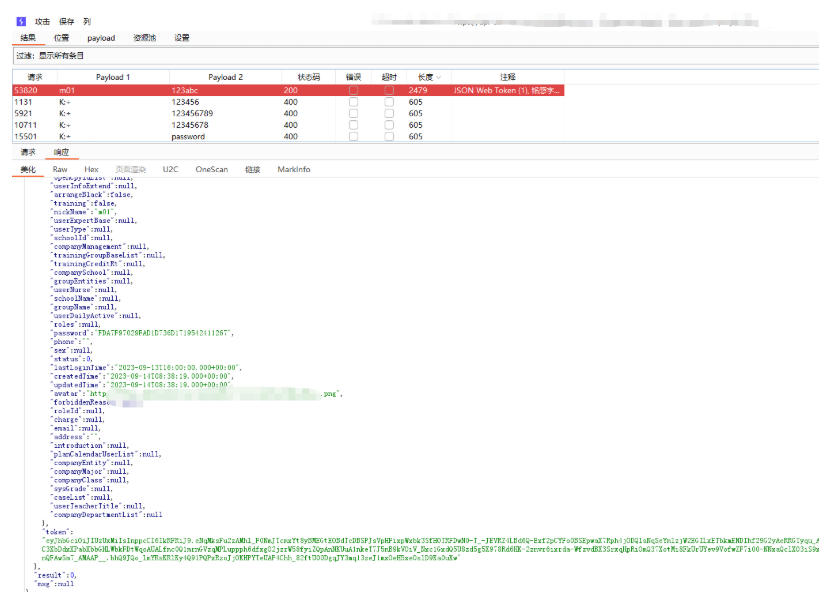Switch to the 链接 view tab
The height and width of the screenshot is (594, 830).
[x=252, y=169]
